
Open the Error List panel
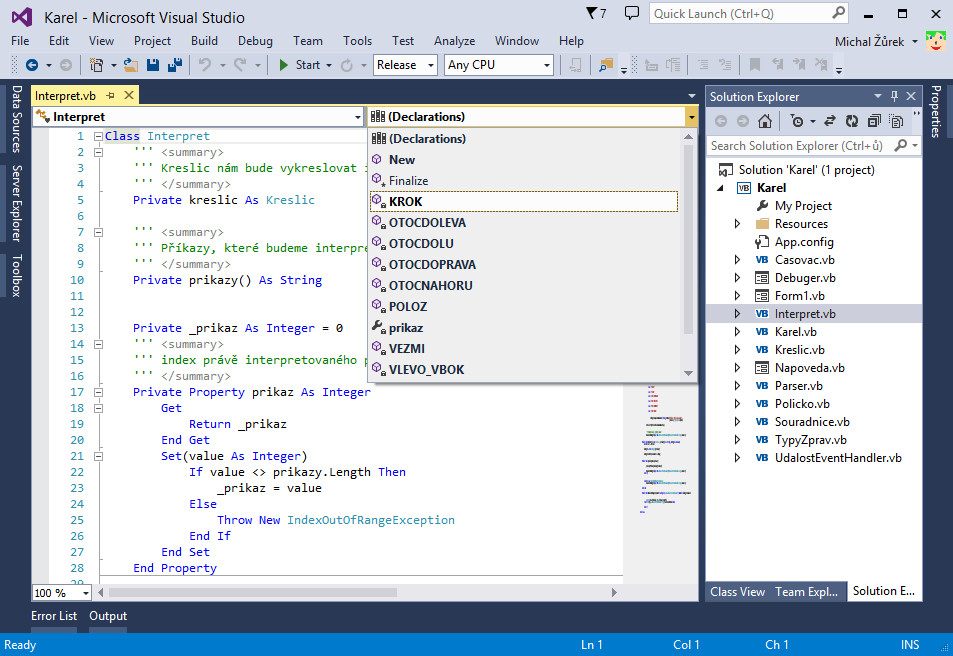54,615
